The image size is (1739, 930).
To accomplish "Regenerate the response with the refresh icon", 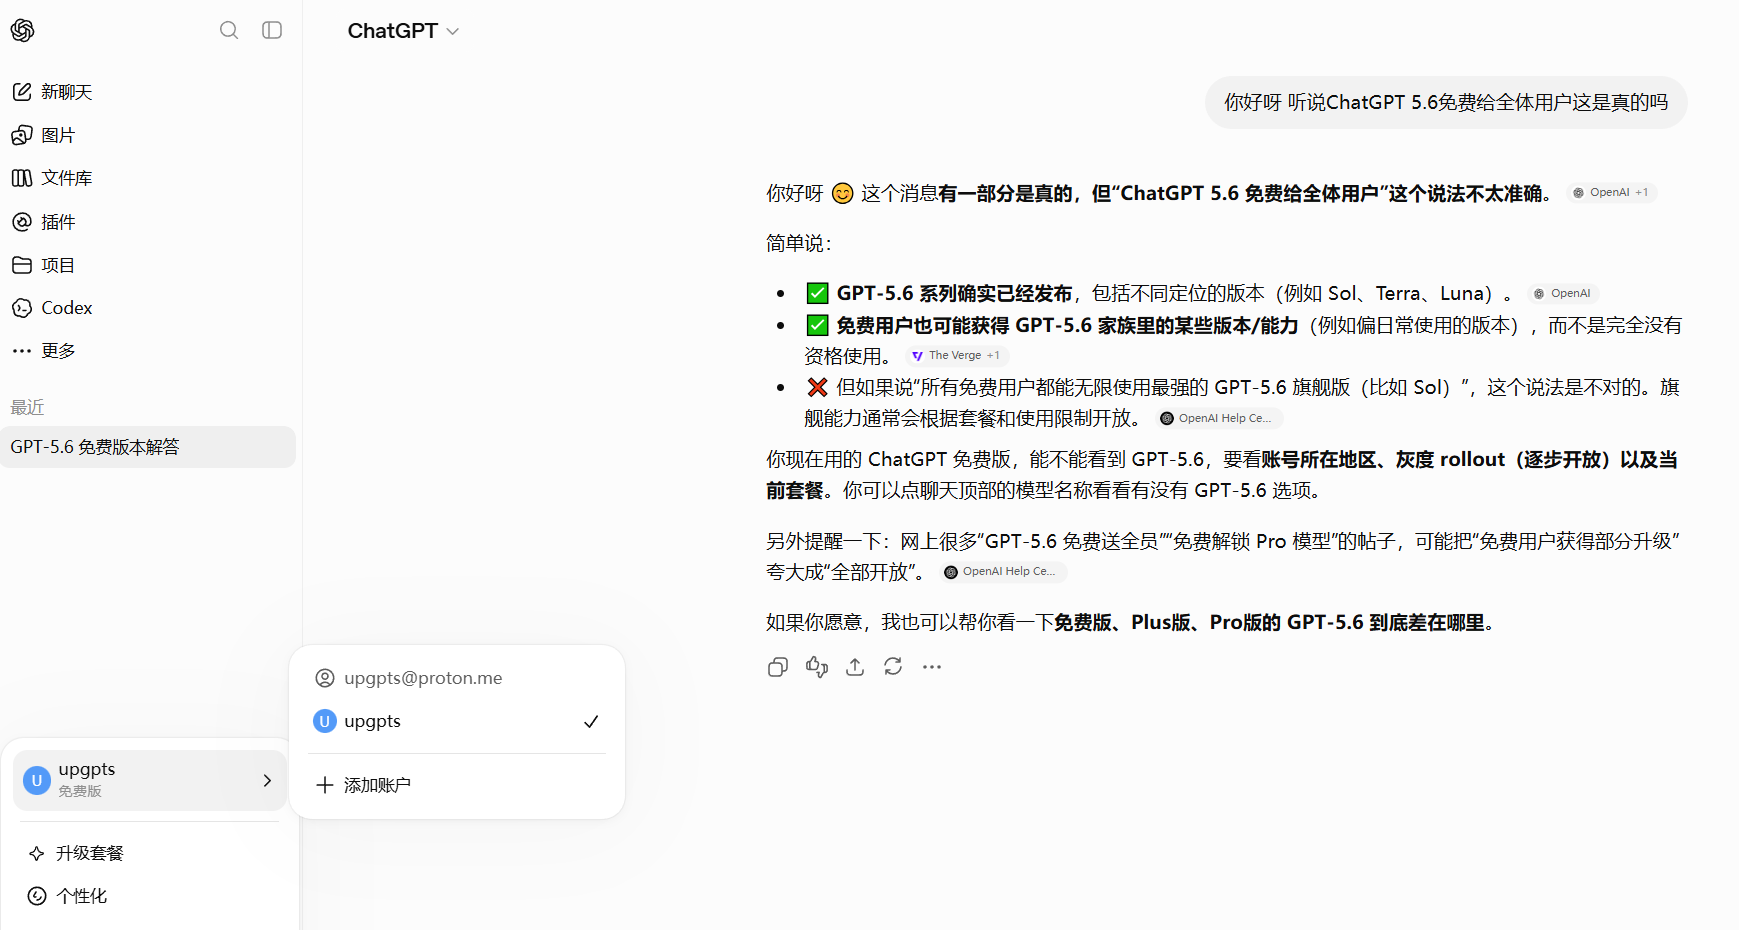I will coord(893,667).
